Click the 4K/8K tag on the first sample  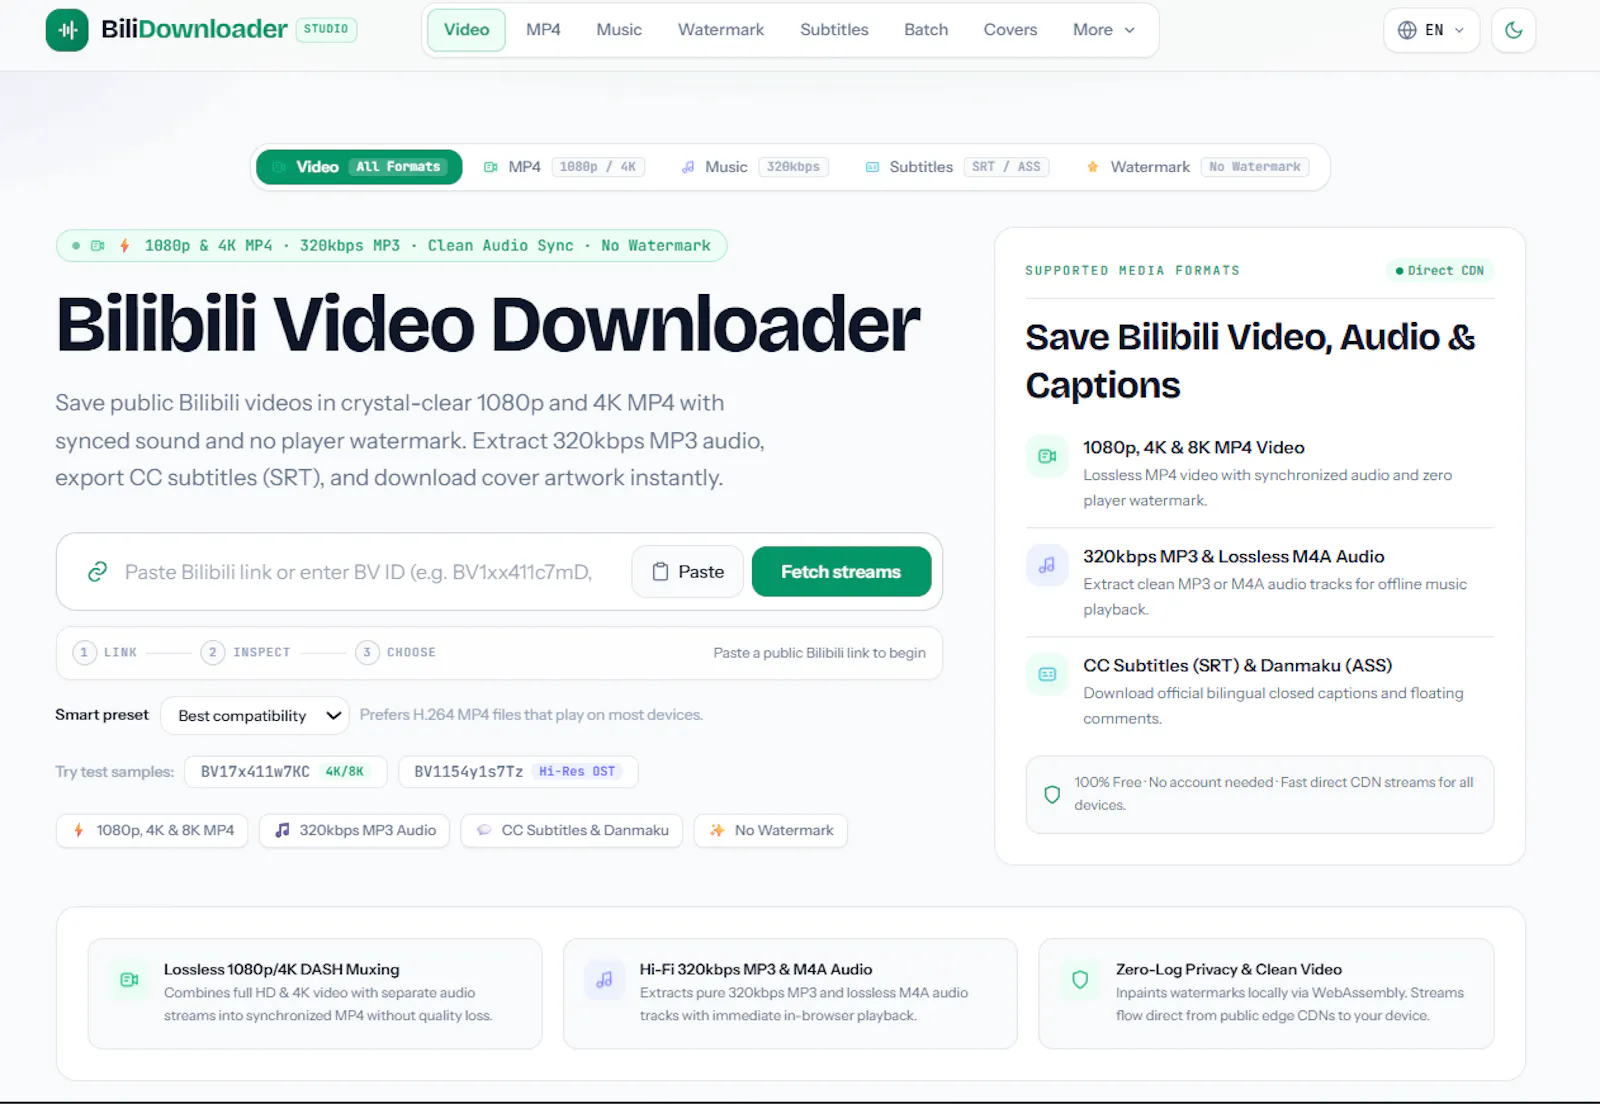345,772
